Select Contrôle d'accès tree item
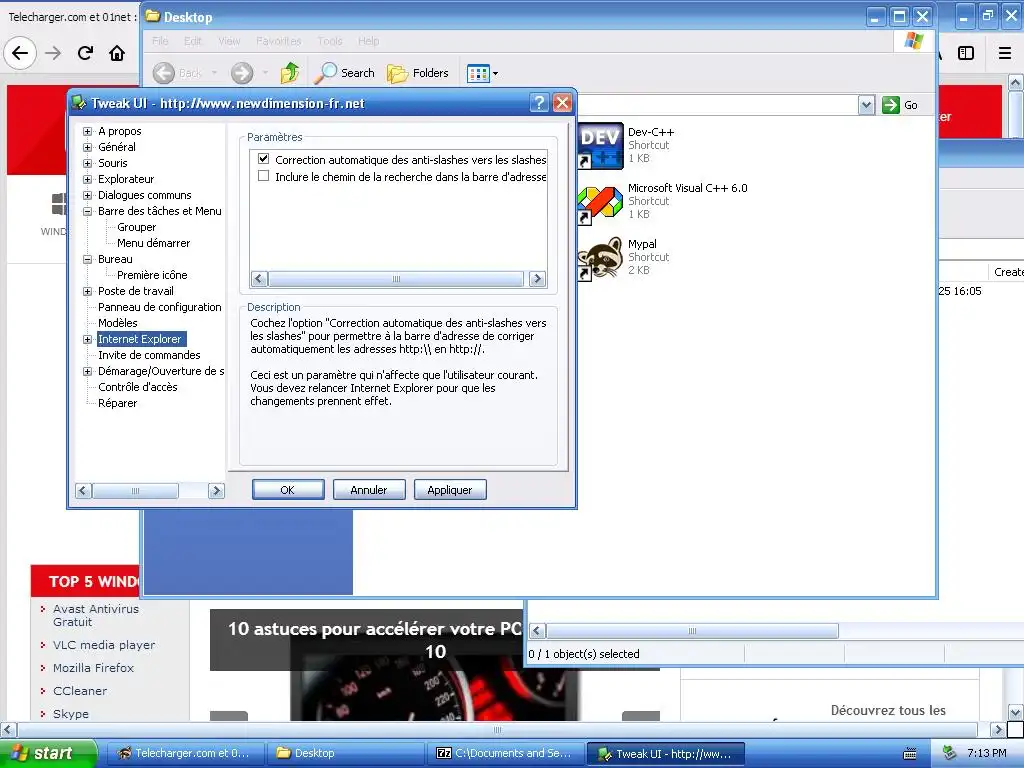Screen dimensions: 1024x768 coord(137,387)
